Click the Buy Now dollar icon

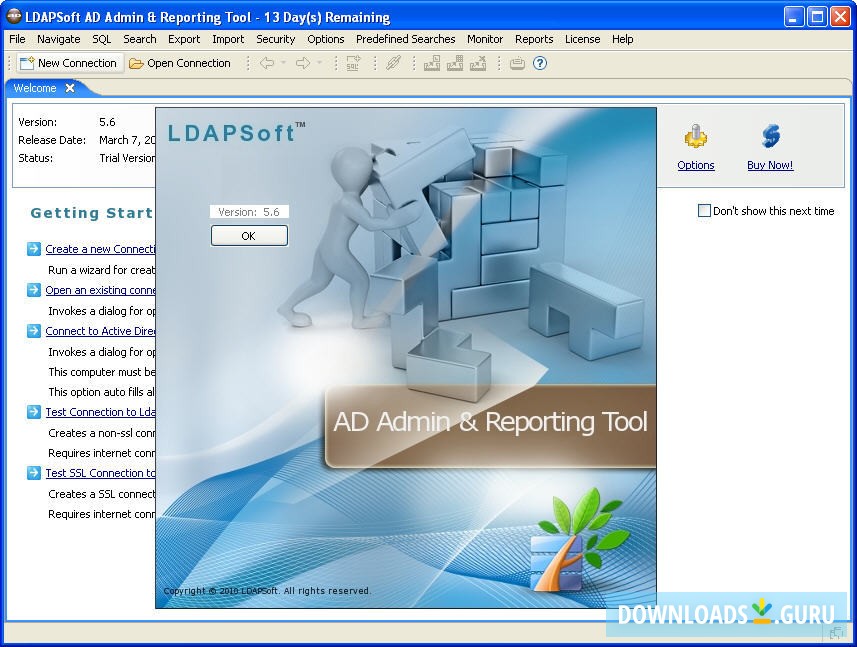[x=769, y=135]
